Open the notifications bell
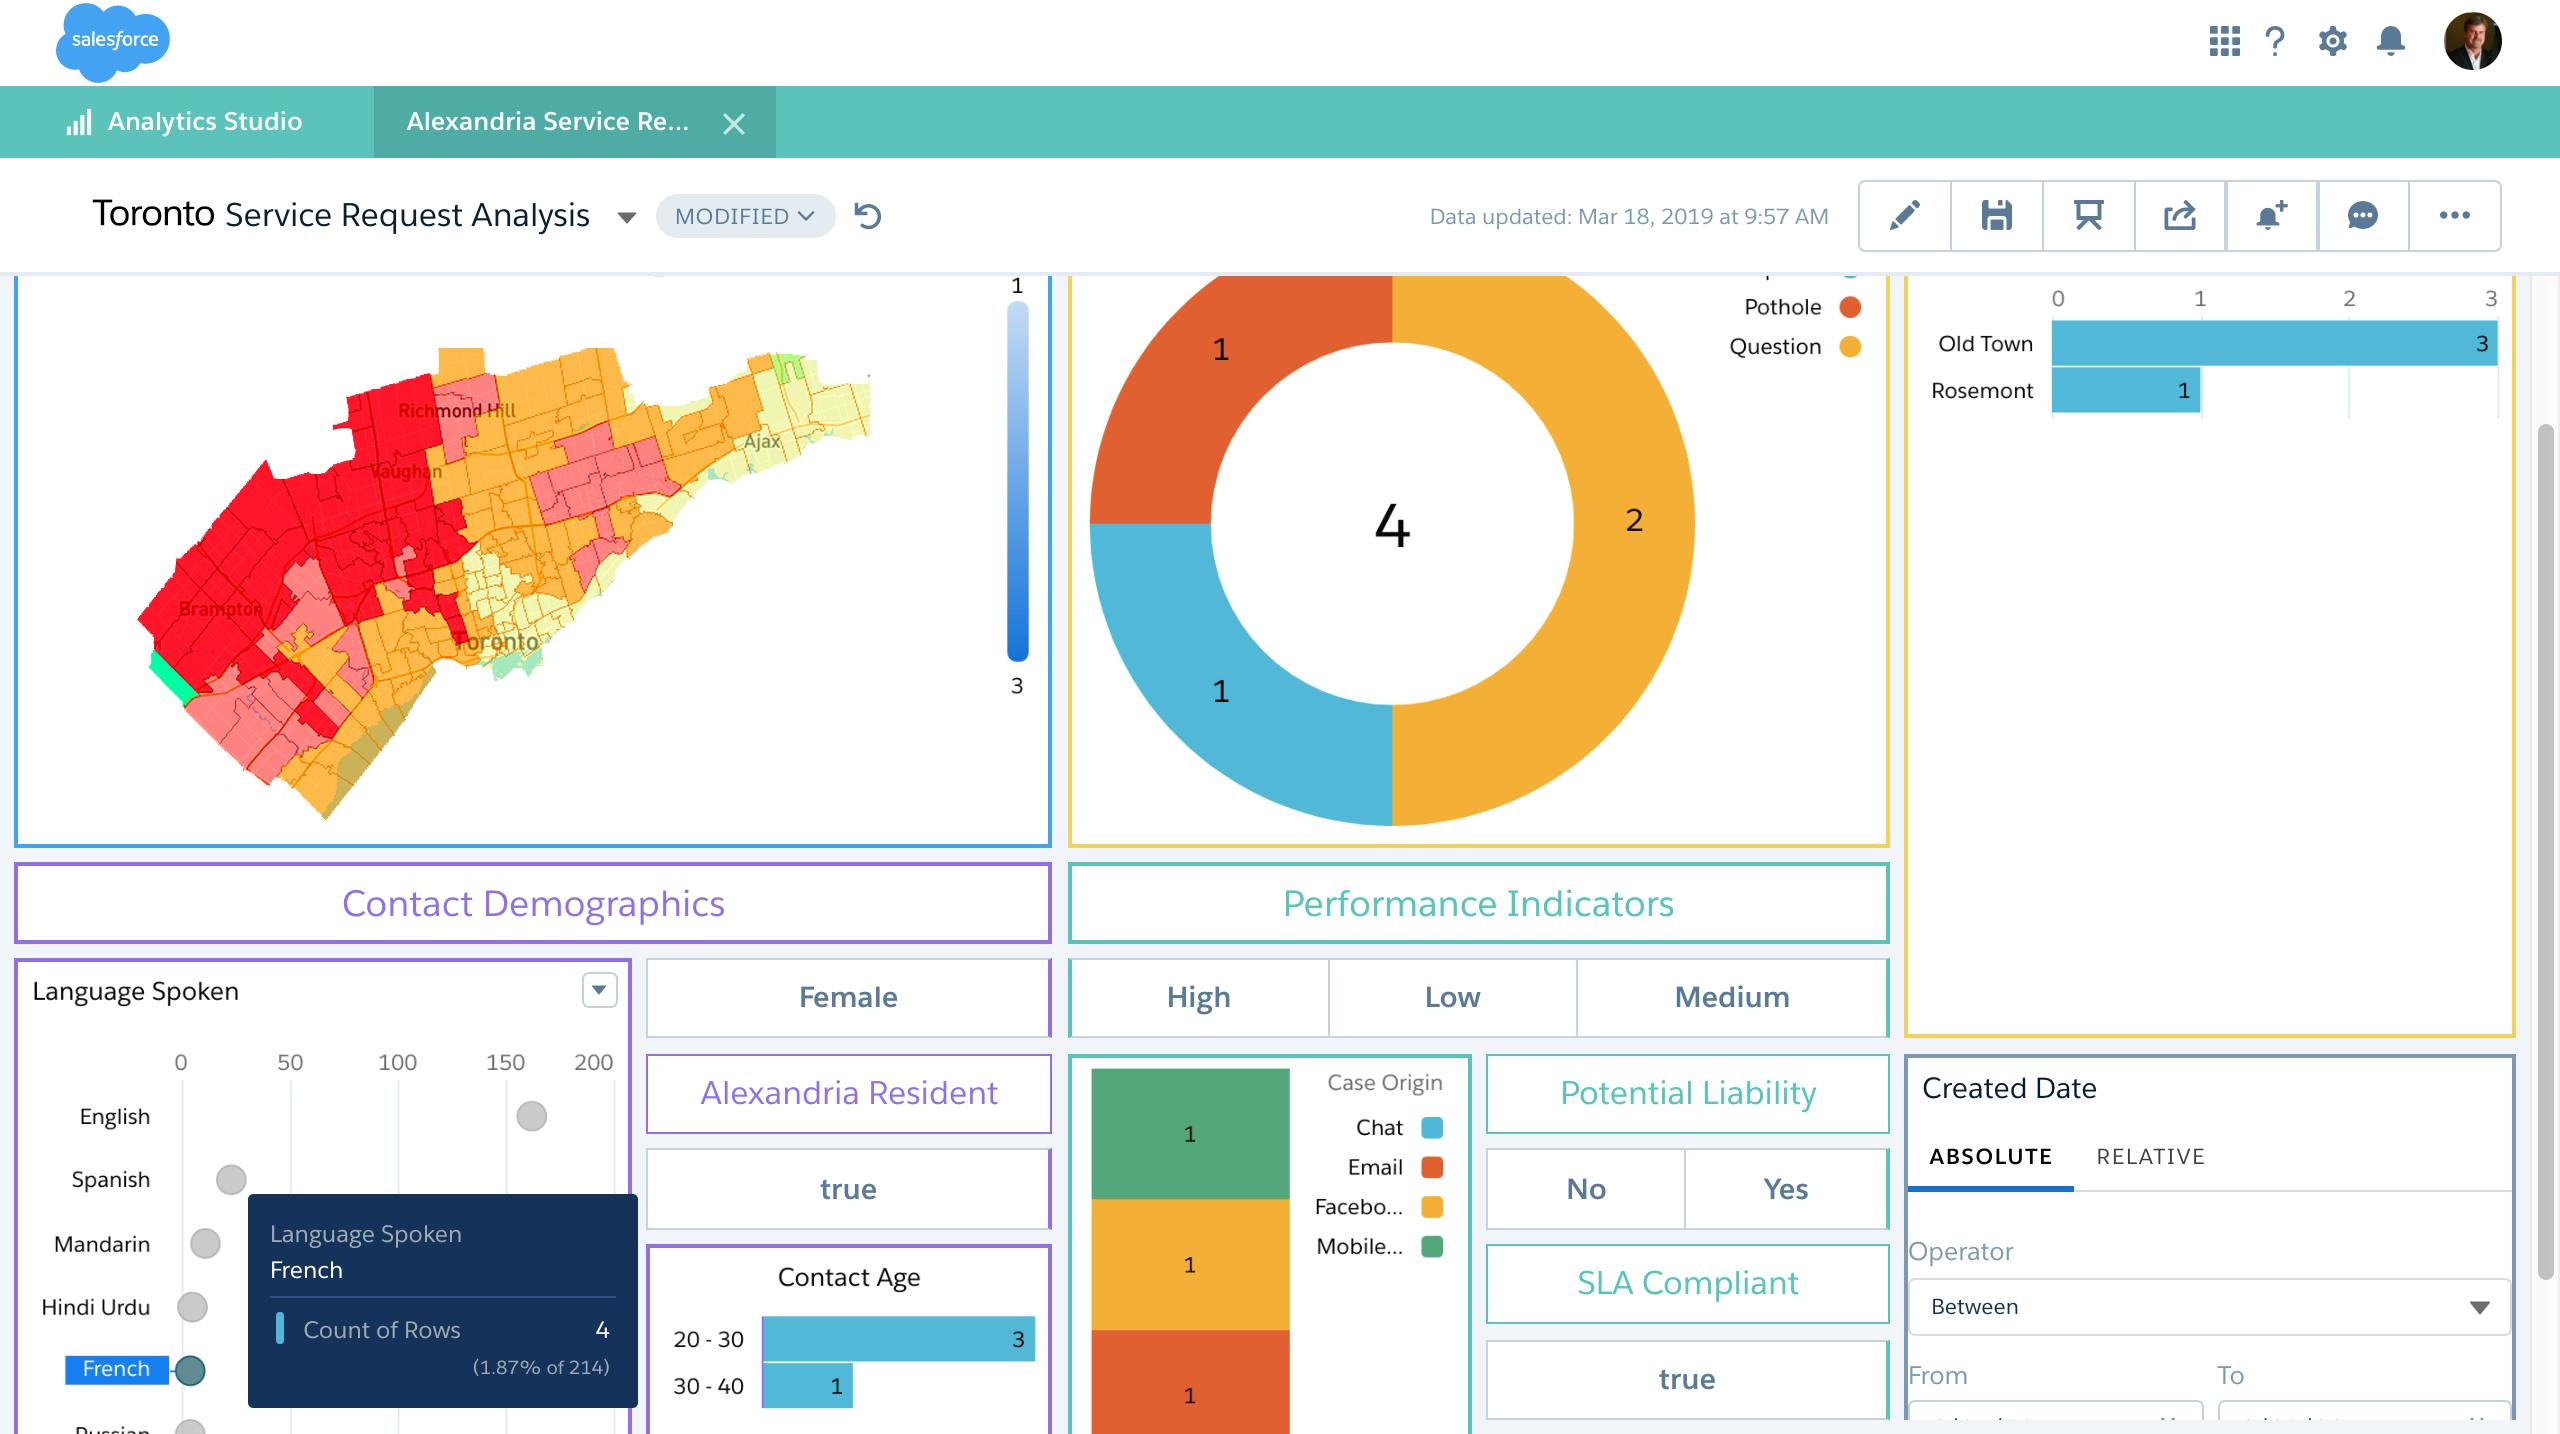Screen dimensions: 2560x1434 click(x=2391, y=41)
